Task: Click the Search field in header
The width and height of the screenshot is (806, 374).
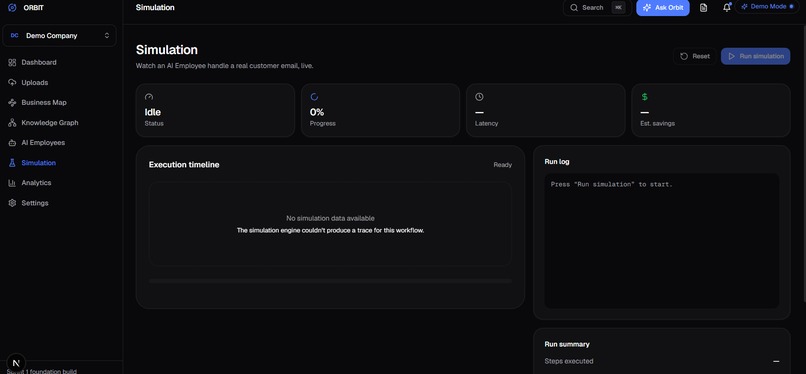Action: point(597,8)
